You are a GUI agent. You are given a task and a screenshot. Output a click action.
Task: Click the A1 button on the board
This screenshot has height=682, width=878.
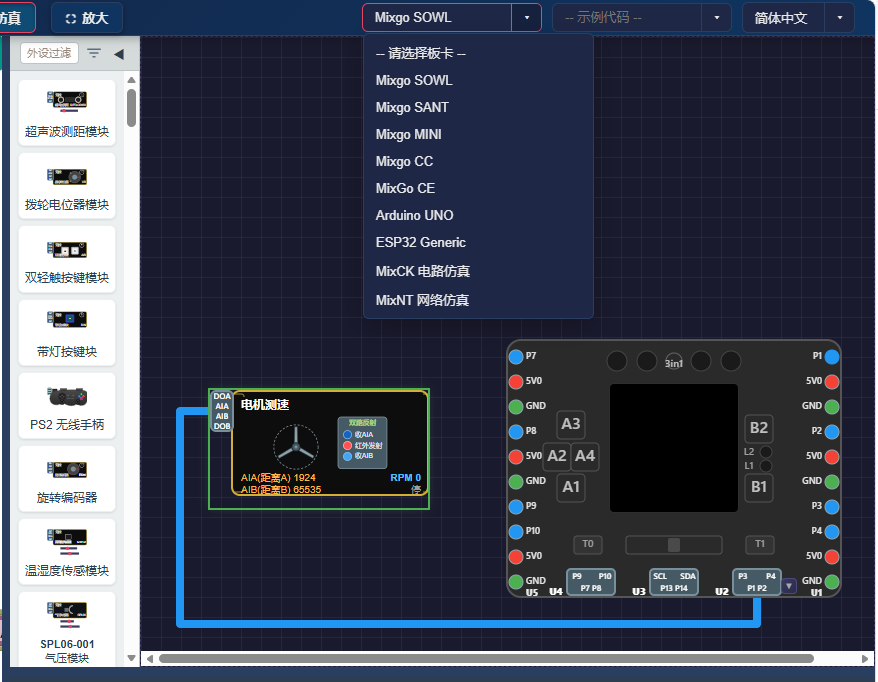[571, 487]
